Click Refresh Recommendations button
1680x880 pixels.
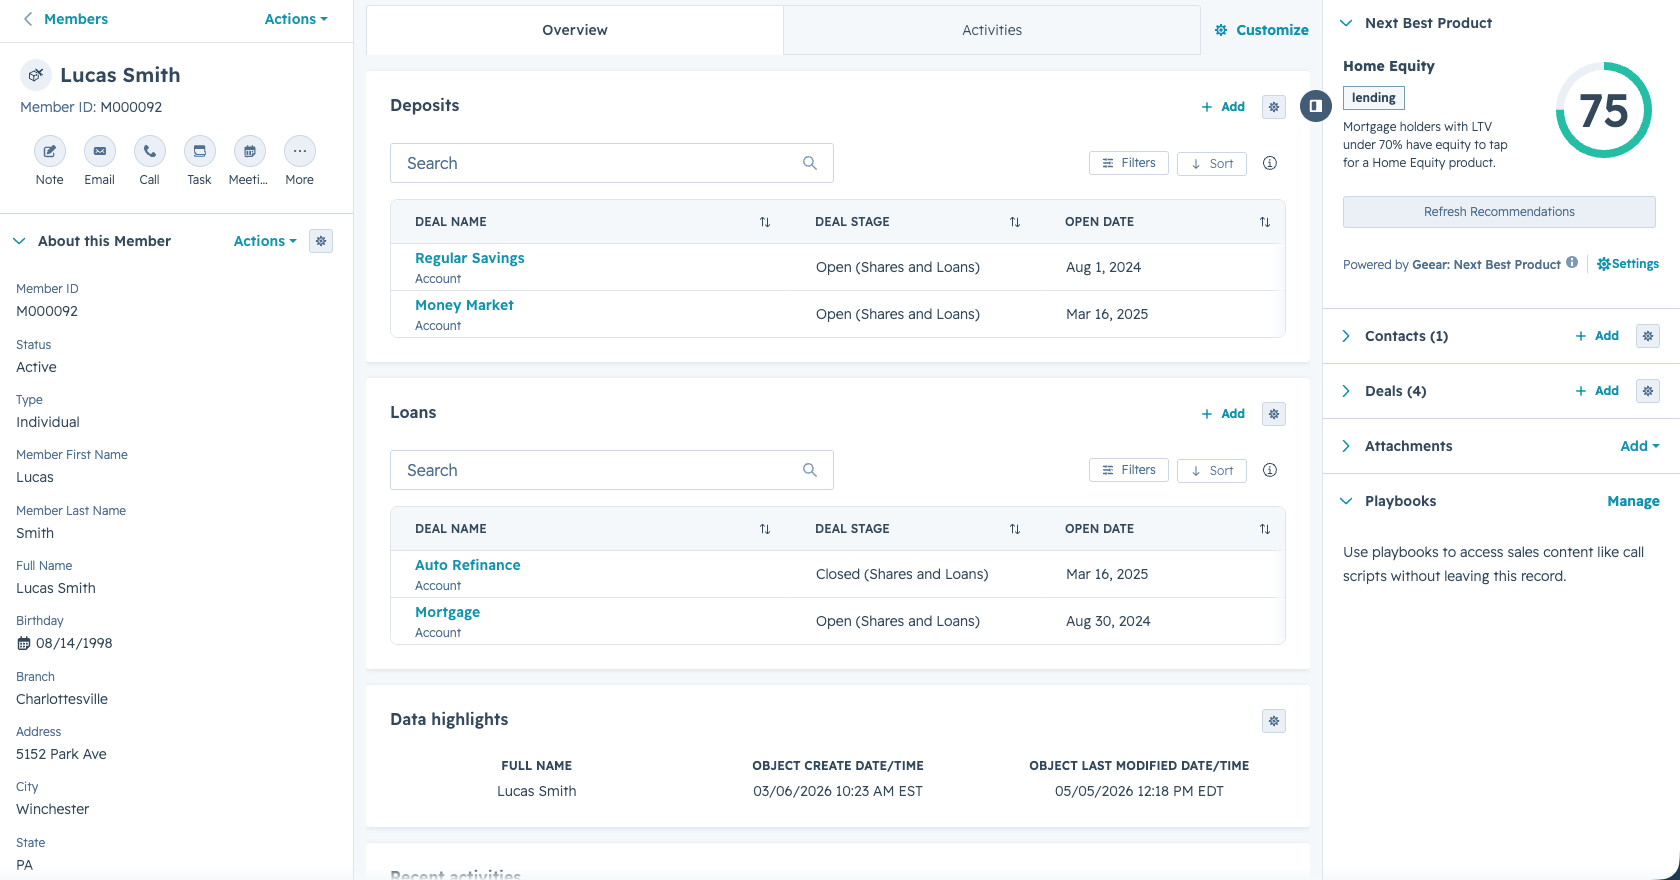click(1499, 212)
